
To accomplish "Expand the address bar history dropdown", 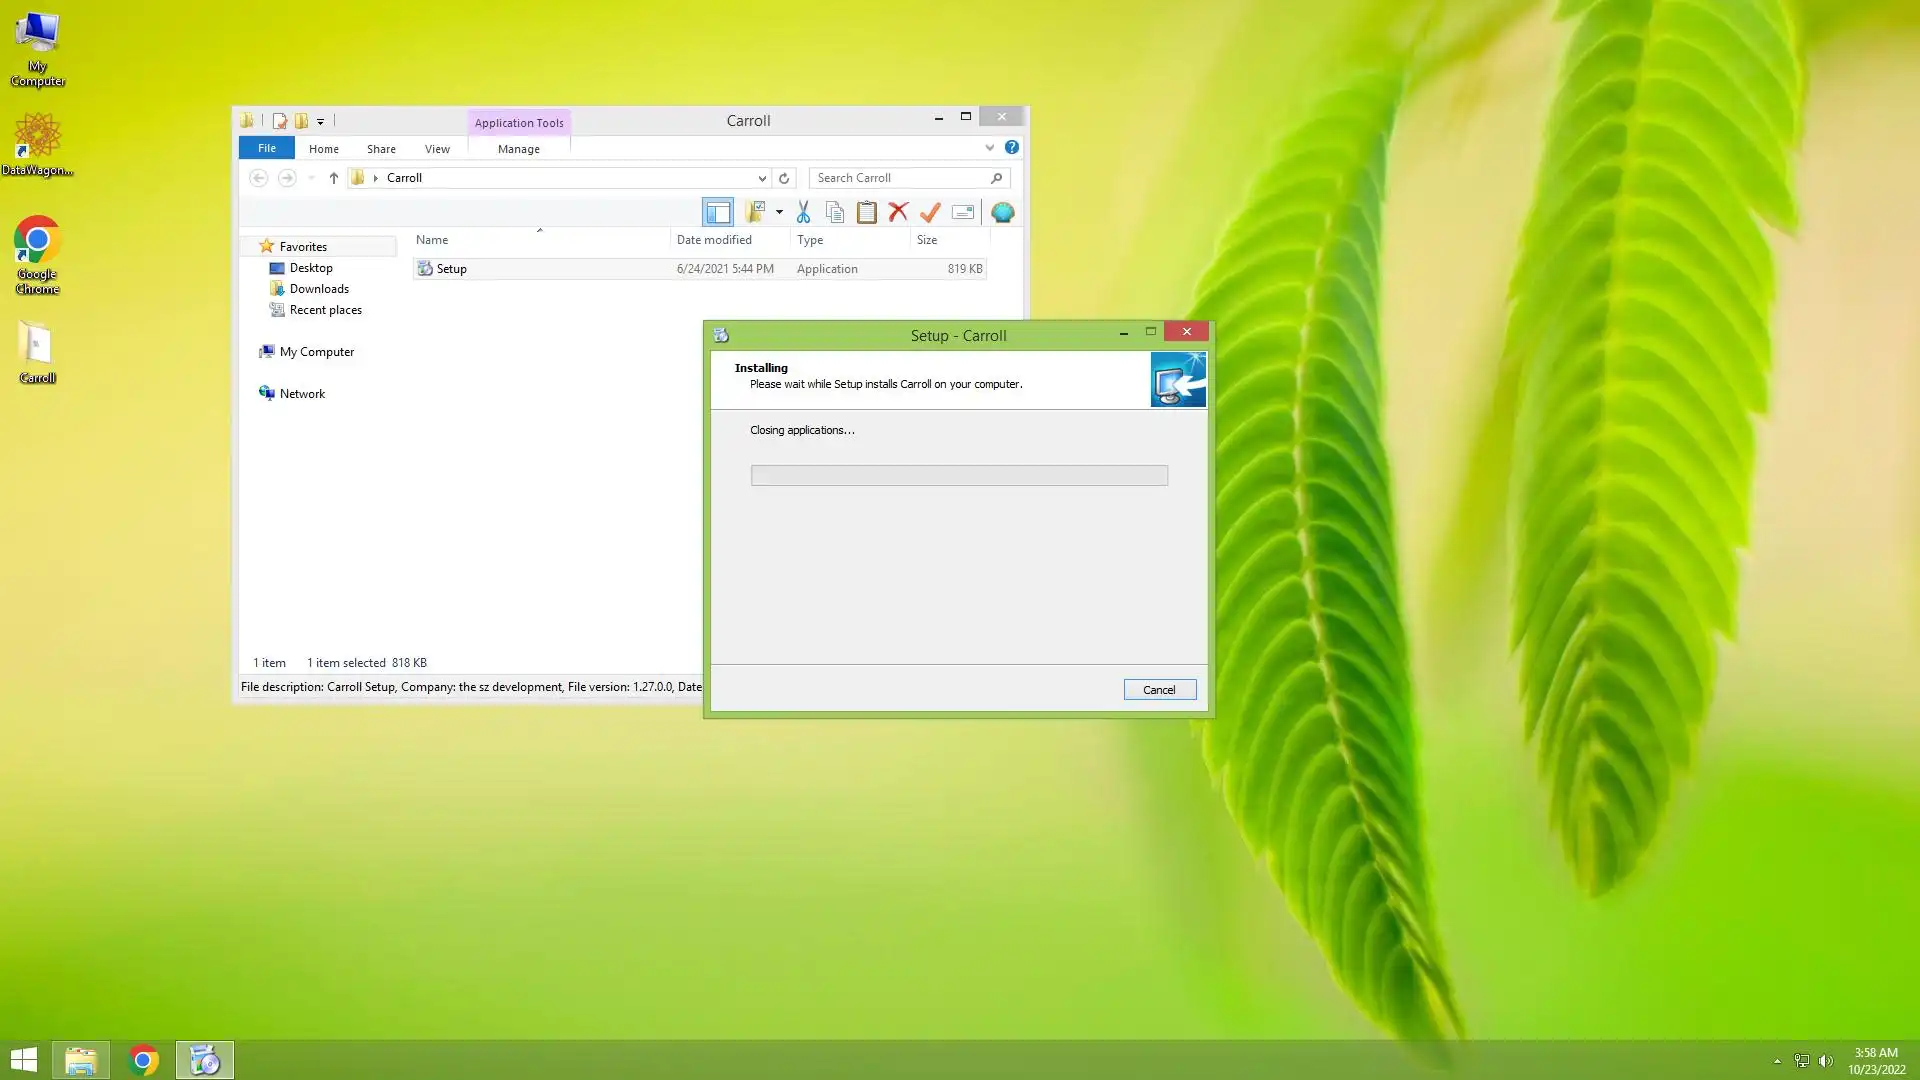I will coord(762,178).
